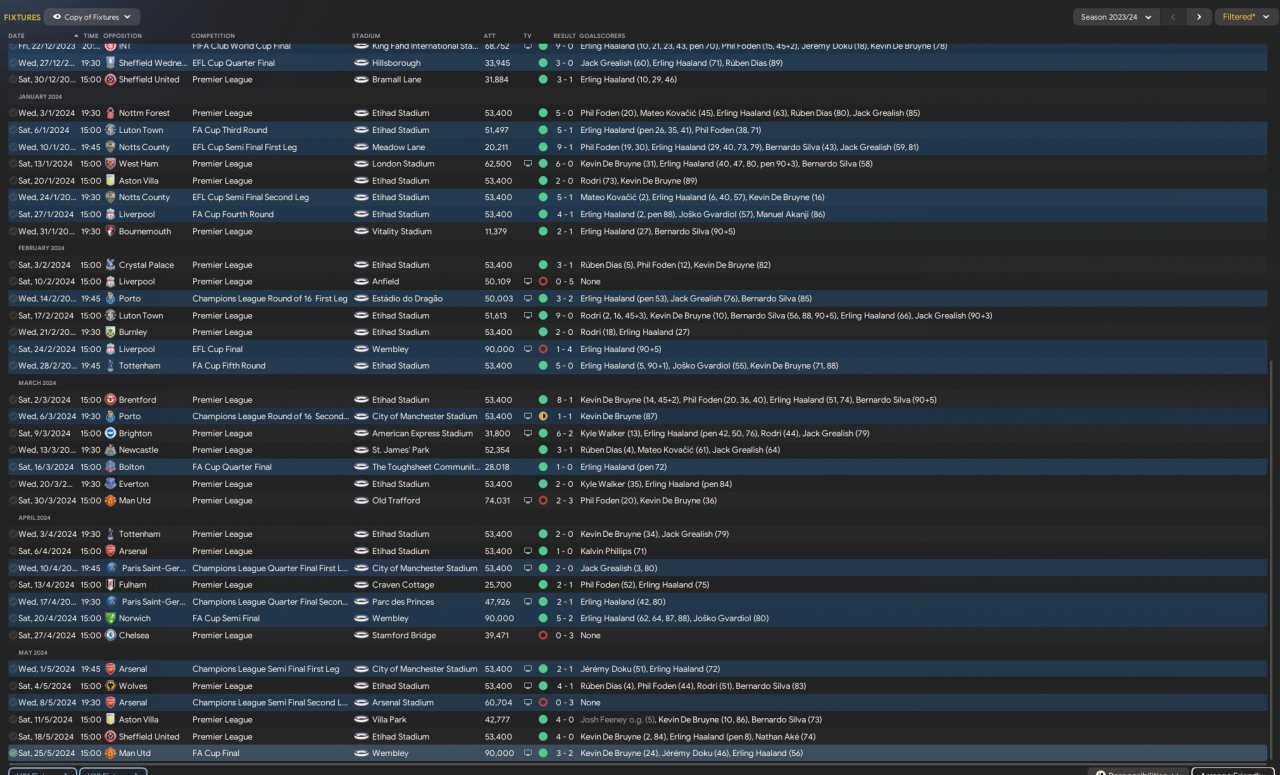Viewport: 1280px width, 775px height.
Task: Click the Wolves club crest
Action: (x=110, y=686)
